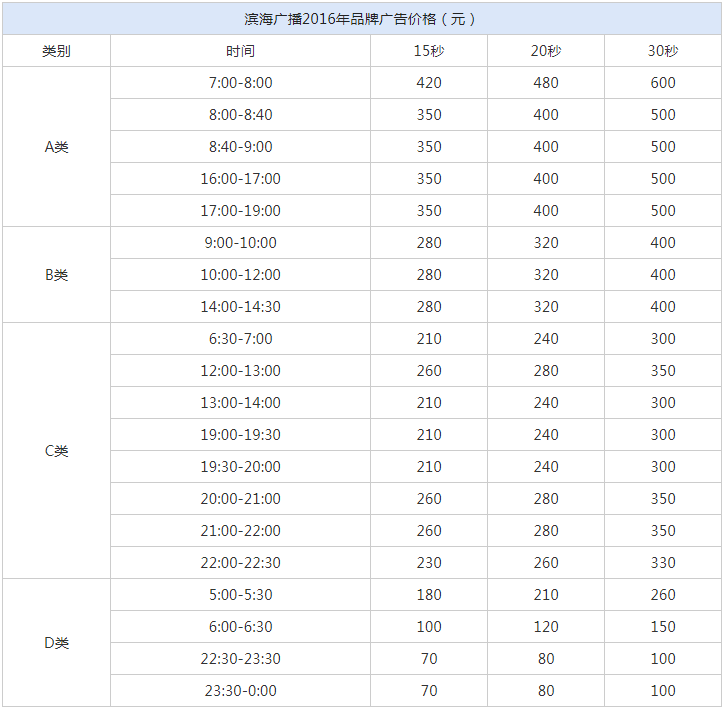Click the 100 price in 23:30-0:00 row
This screenshot has height=710, width=722.
click(663, 691)
